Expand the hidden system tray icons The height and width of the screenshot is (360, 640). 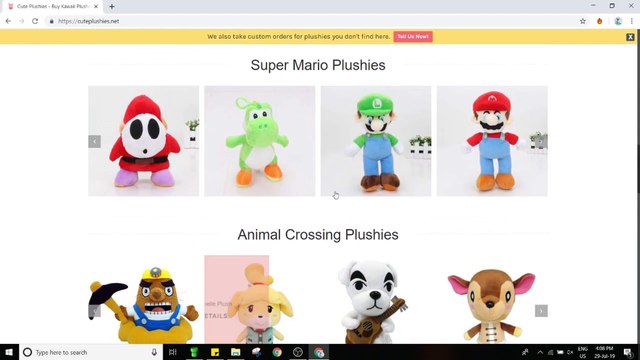(x=540, y=352)
